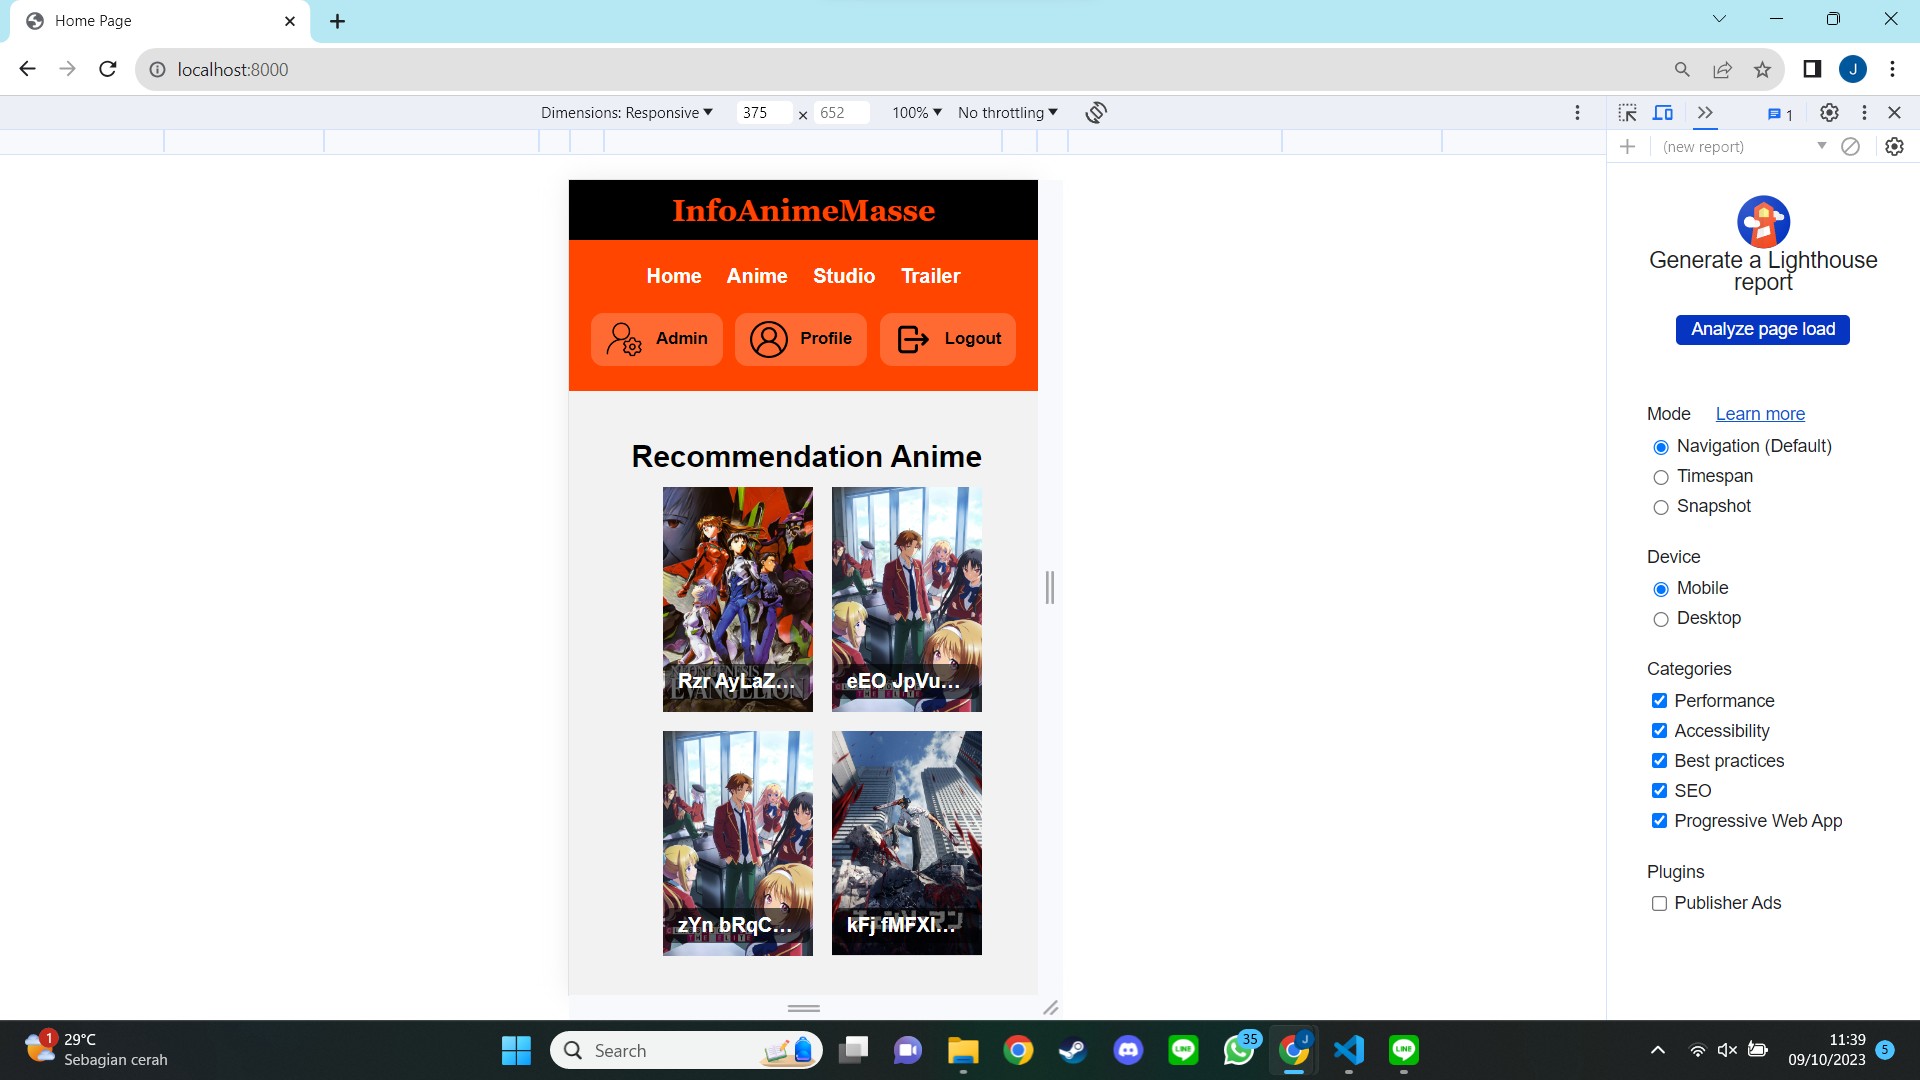Uncheck the Performance category checkbox
The image size is (1920, 1080).
(1660, 701)
